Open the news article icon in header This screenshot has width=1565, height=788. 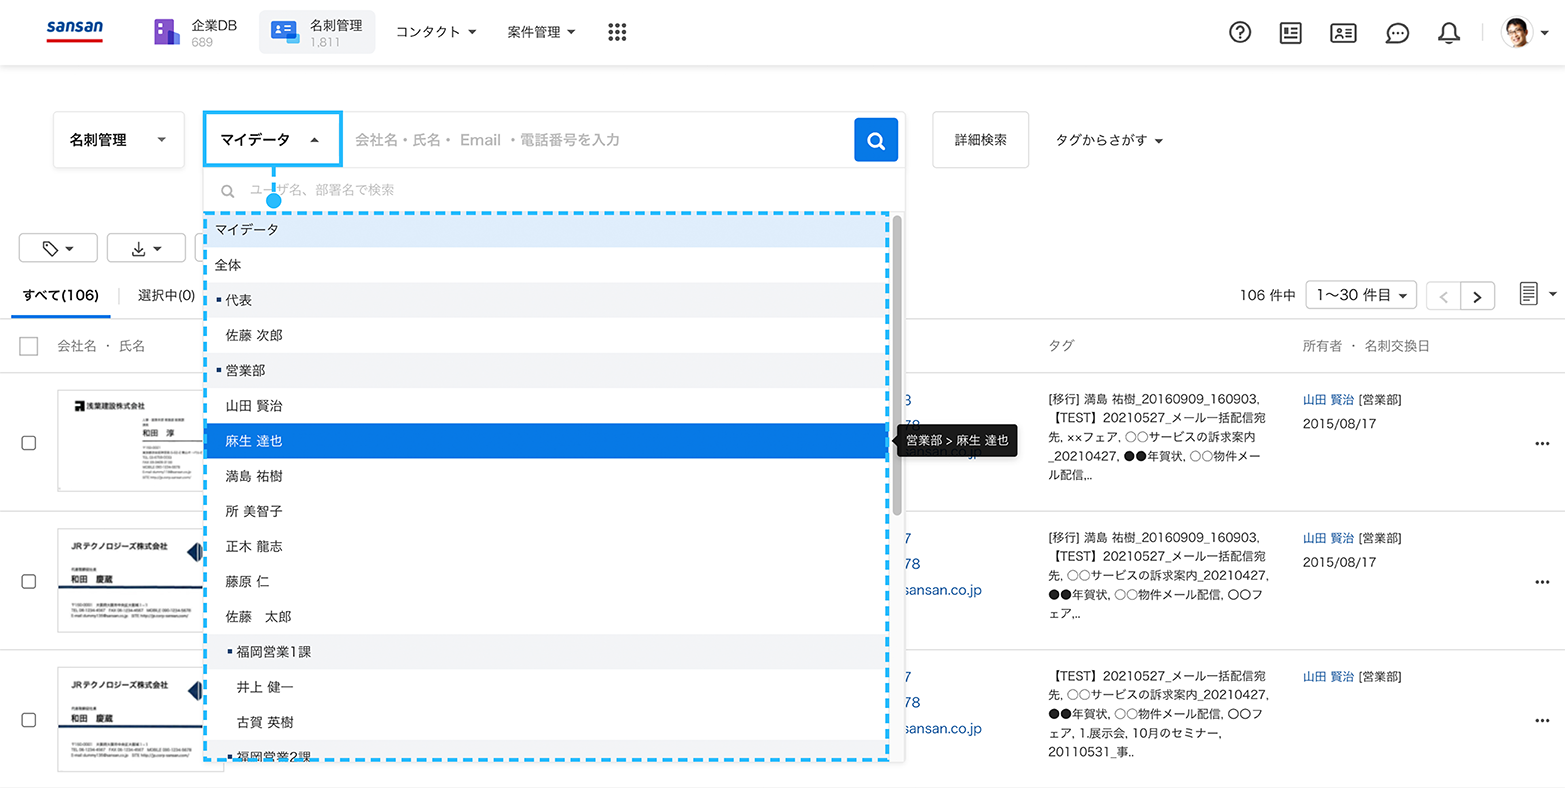(1291, 32)
